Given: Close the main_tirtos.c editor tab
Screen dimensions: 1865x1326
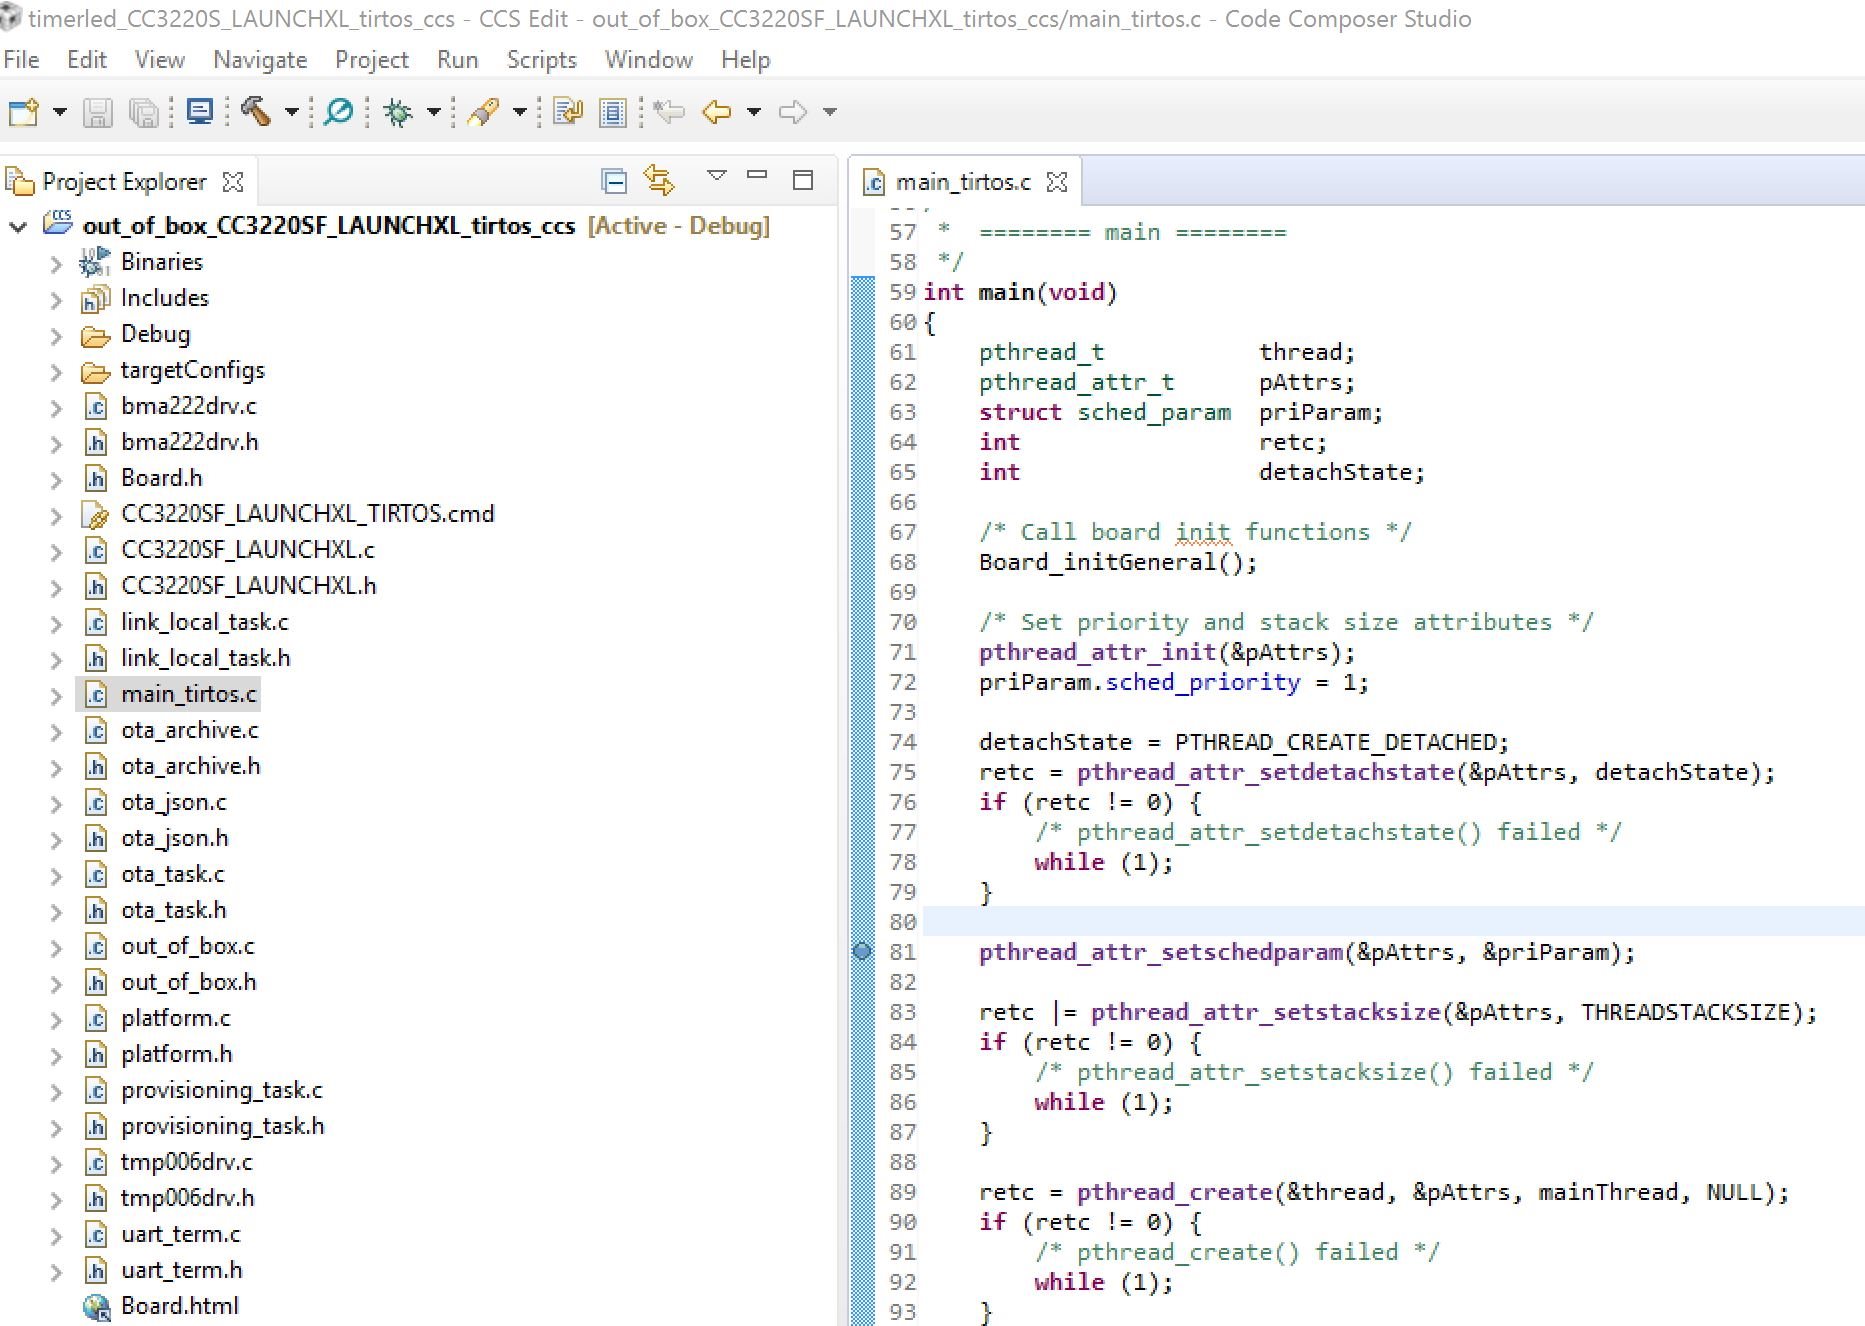Looking at the screenshot, I should pos(1057,182).
